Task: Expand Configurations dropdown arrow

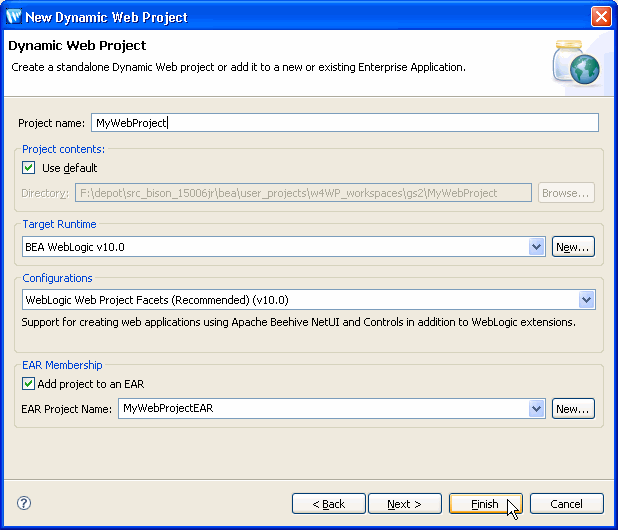Action: coord(586,300)
